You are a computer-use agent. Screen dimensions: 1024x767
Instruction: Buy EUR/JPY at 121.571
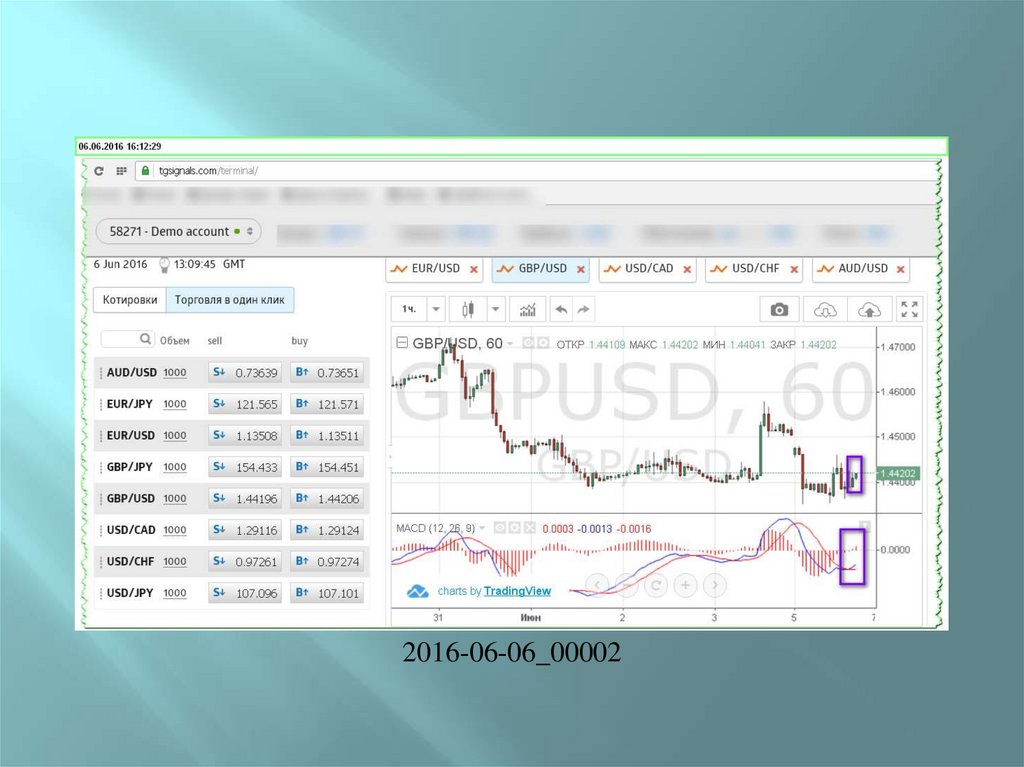pyautogui.click(x=327, y=404)
